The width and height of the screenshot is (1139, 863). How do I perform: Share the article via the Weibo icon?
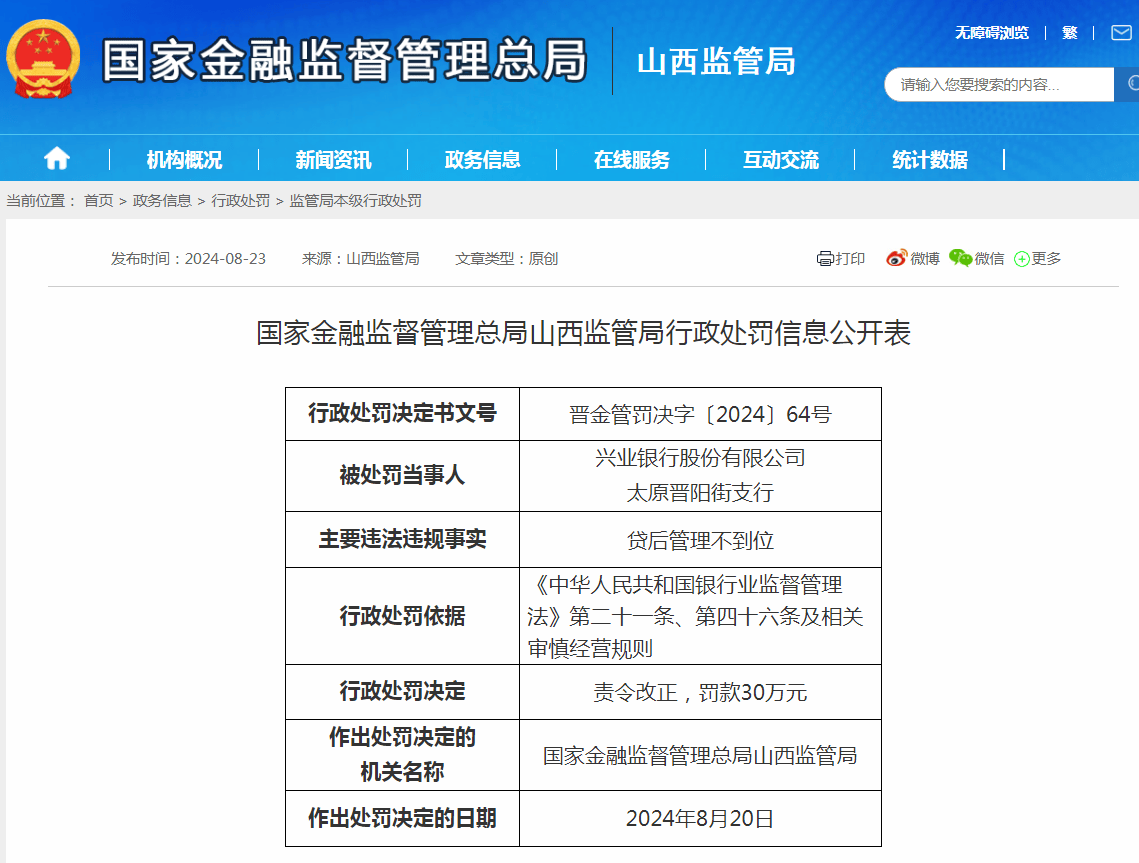pyautogui.click(x=895, y=258)
